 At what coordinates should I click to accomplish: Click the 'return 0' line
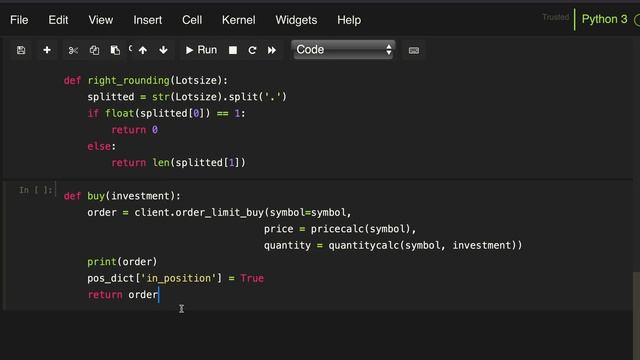135,130
